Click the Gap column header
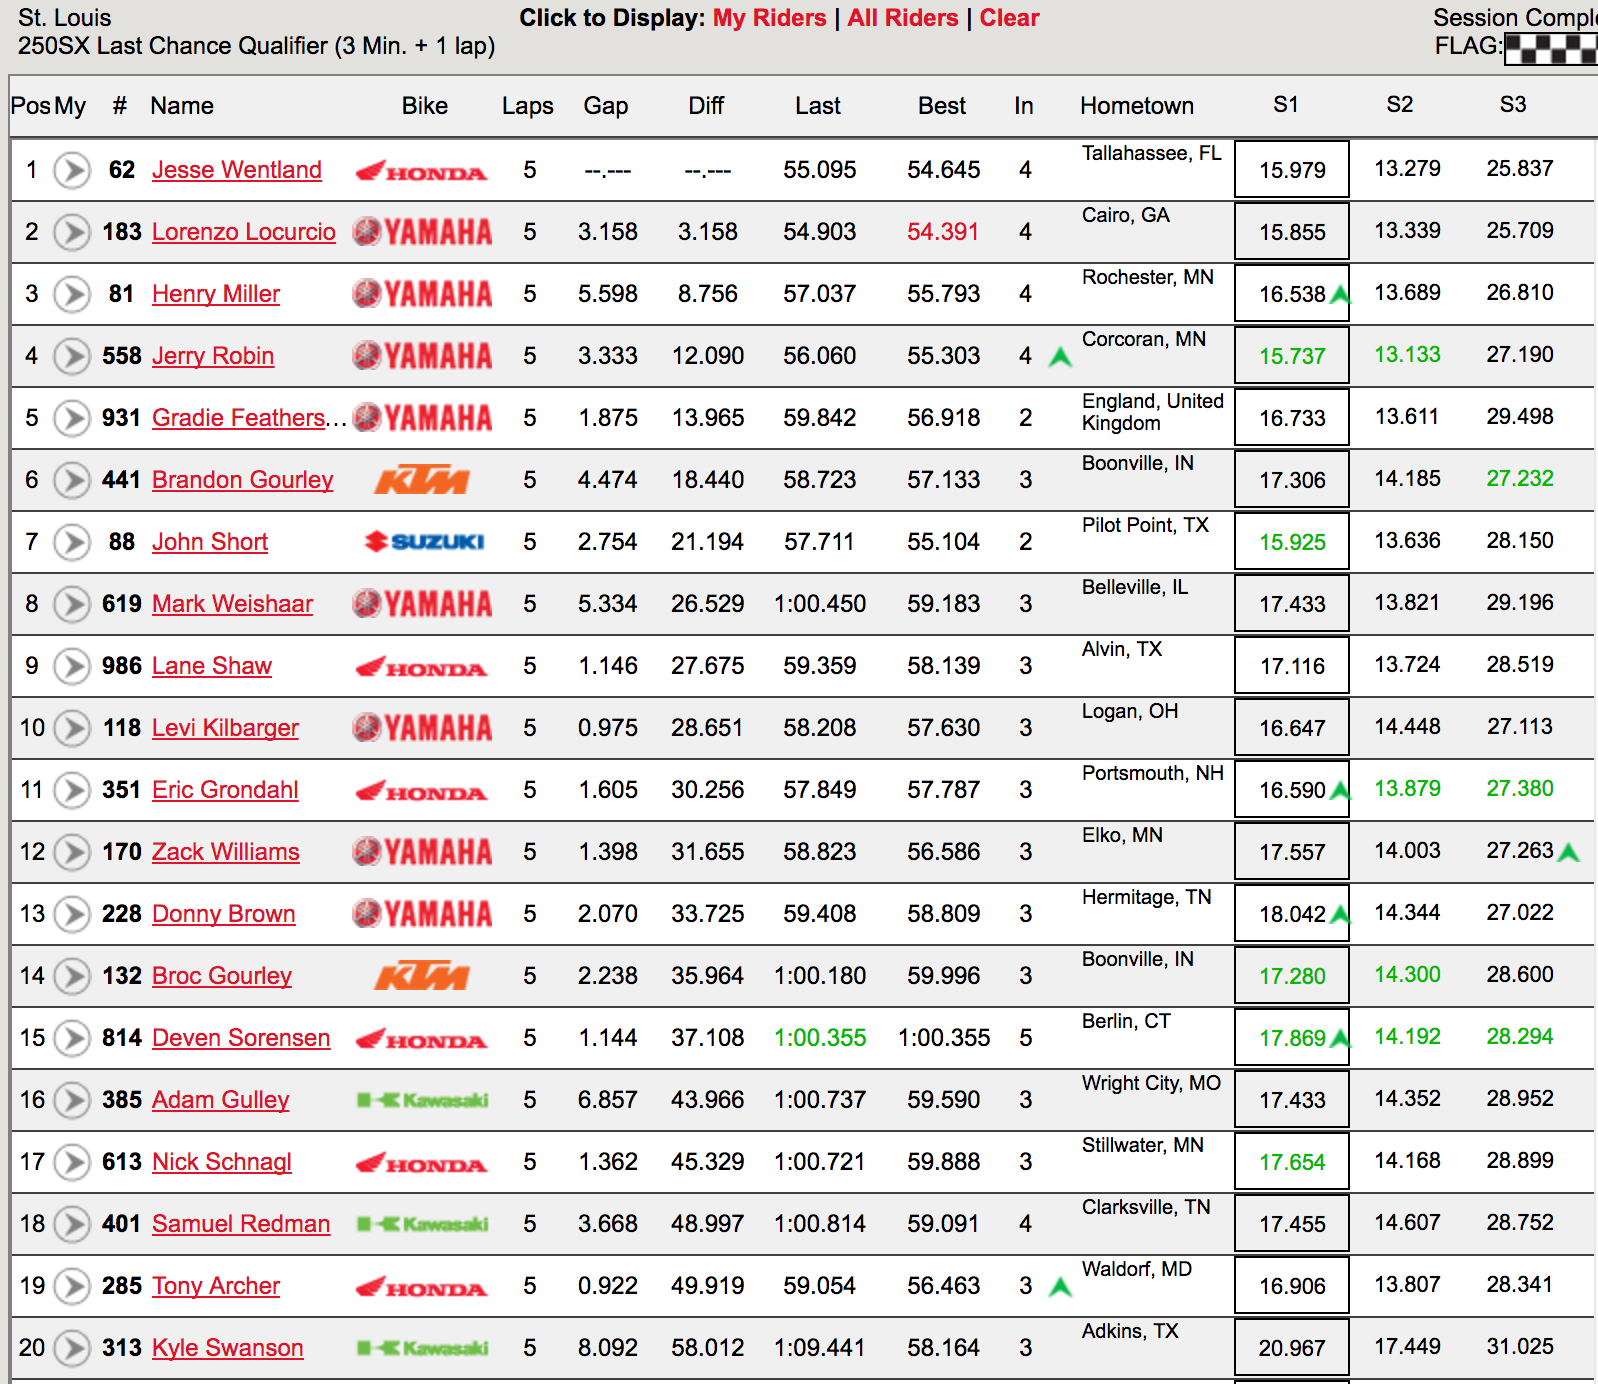This screenshot has height=1384, width=1598. (x=606, y=106)
